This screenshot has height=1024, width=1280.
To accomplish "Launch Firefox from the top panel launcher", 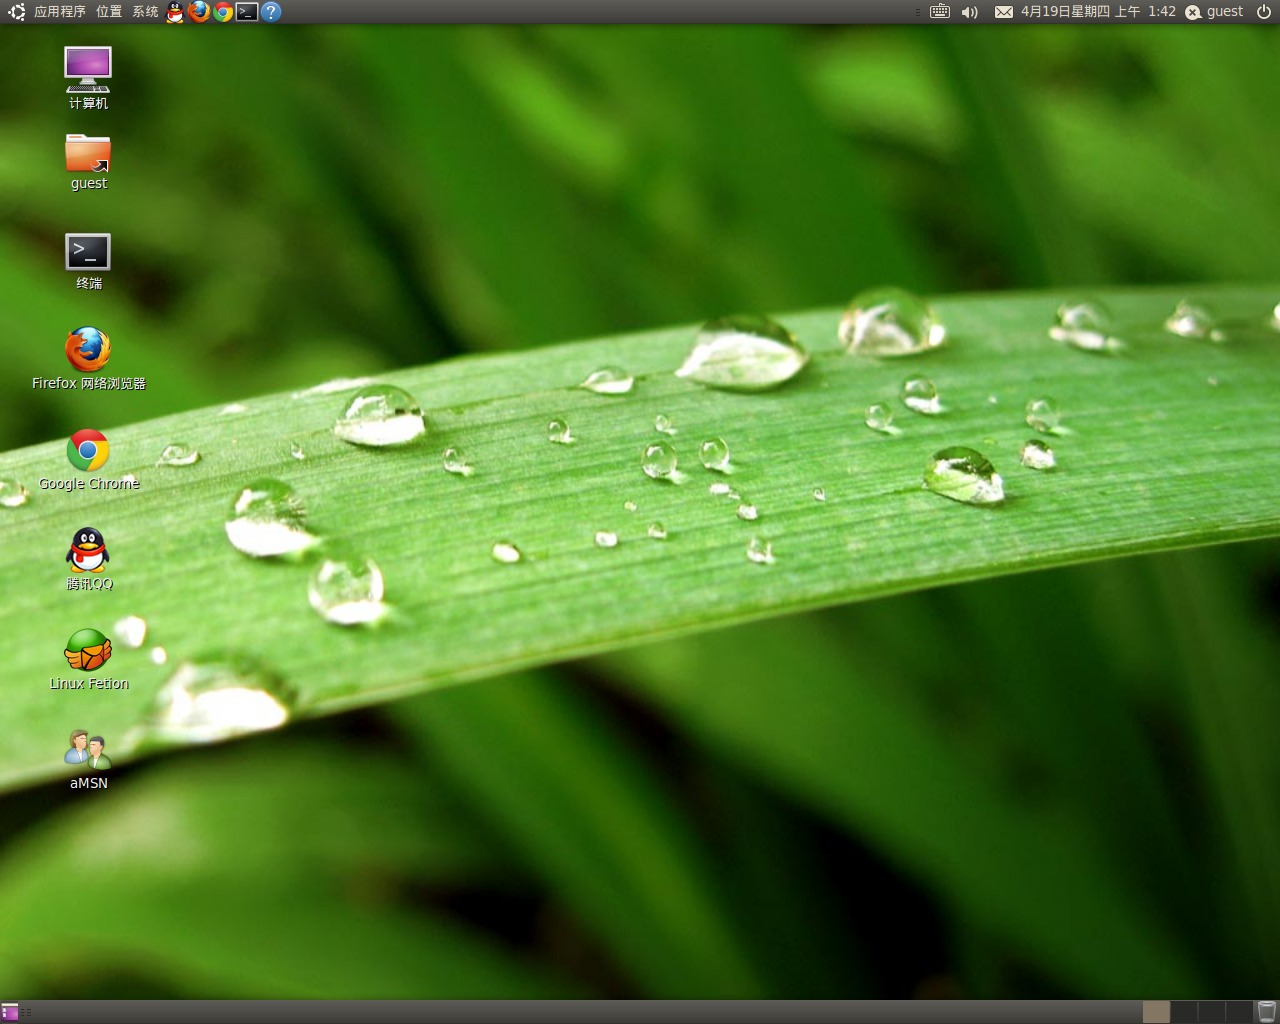I will (199, 12).
